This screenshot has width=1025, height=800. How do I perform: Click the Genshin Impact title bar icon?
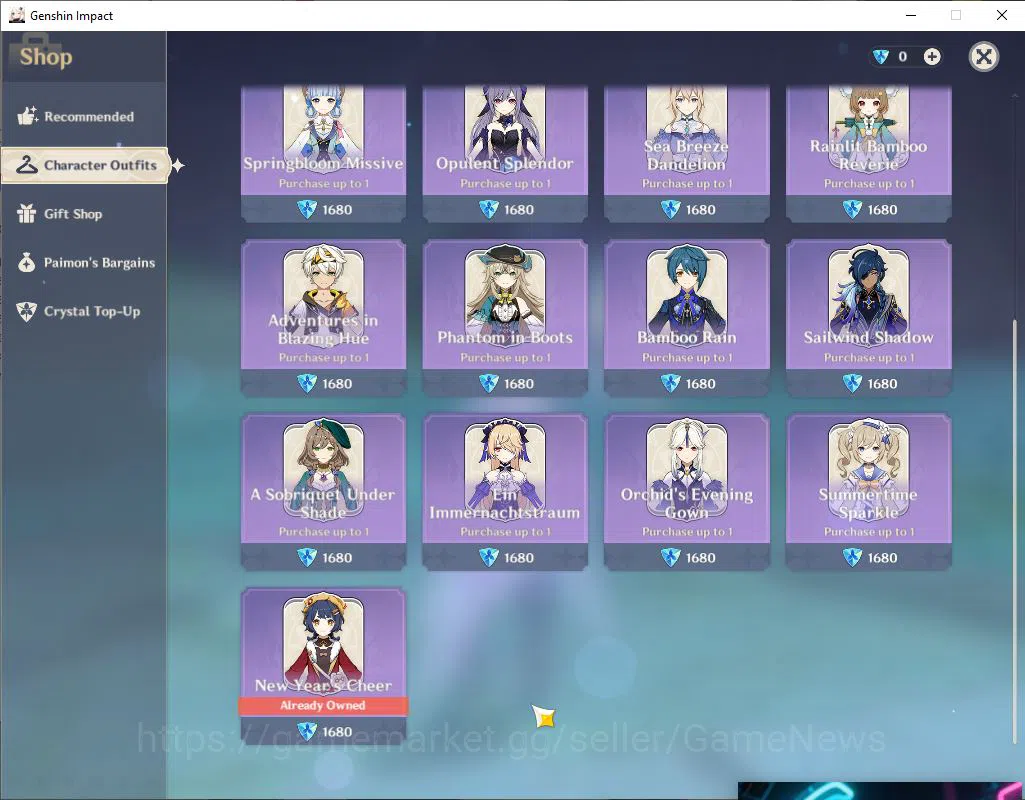(16, 15)
